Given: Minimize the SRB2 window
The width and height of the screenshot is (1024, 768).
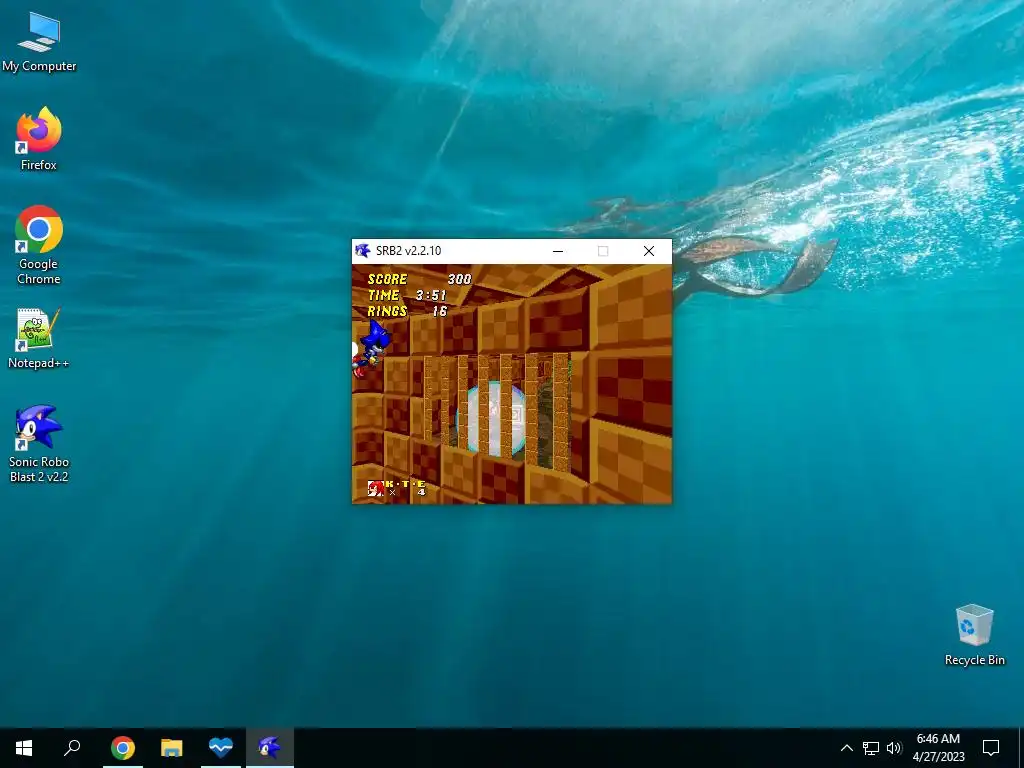Looking at the screenshot, I should point(558,251).
